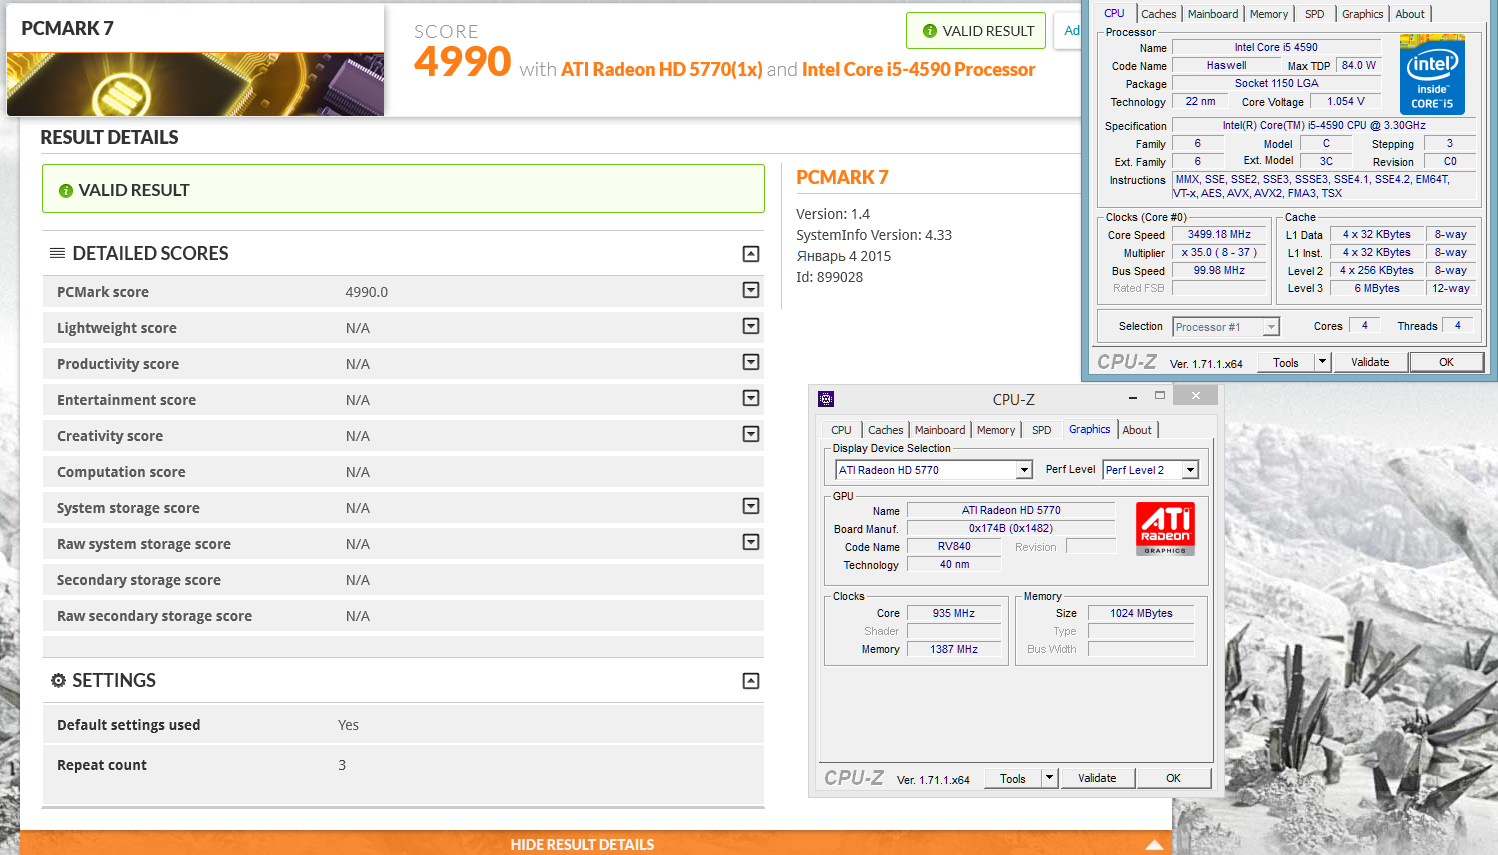
Task: Expand the Entertainment score row
Action: pos(751,398)
